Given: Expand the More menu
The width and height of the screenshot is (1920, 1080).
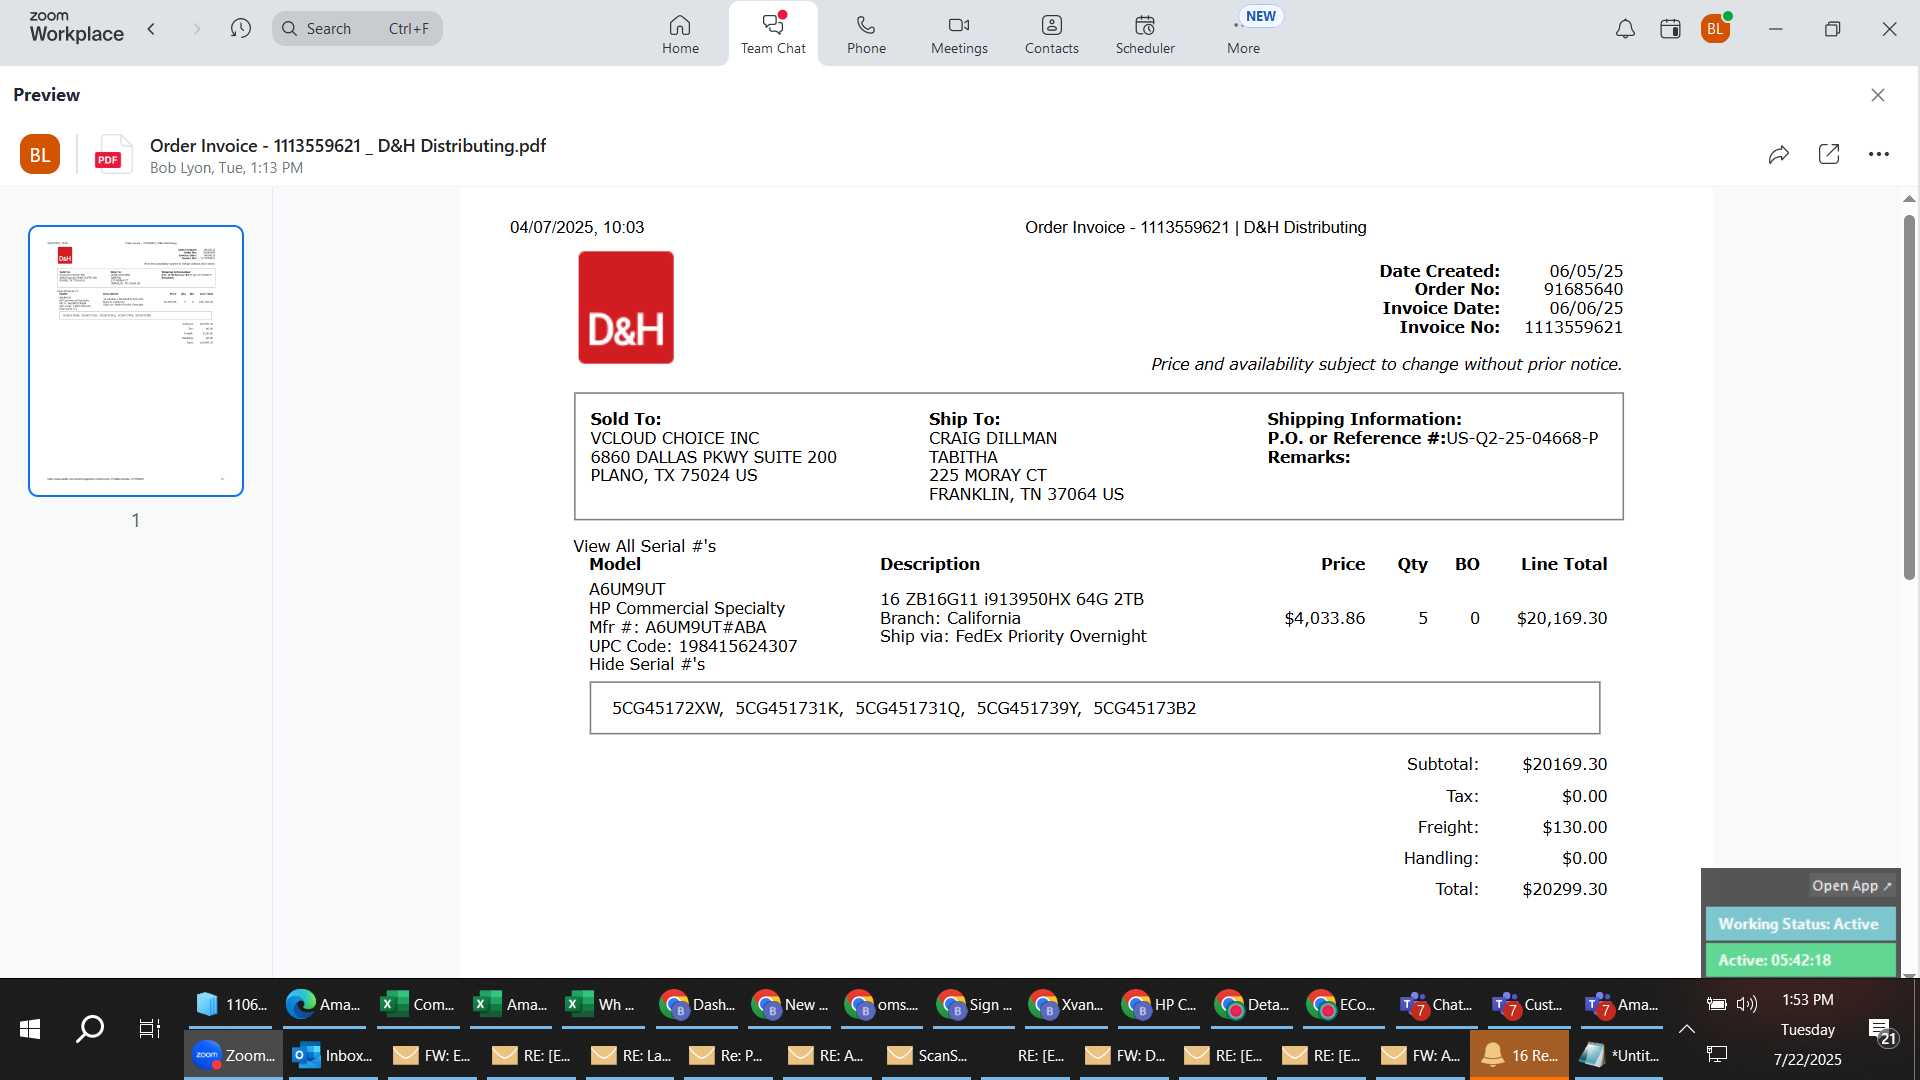Looking at the screenshot, I should click(x=1243, y=34).
